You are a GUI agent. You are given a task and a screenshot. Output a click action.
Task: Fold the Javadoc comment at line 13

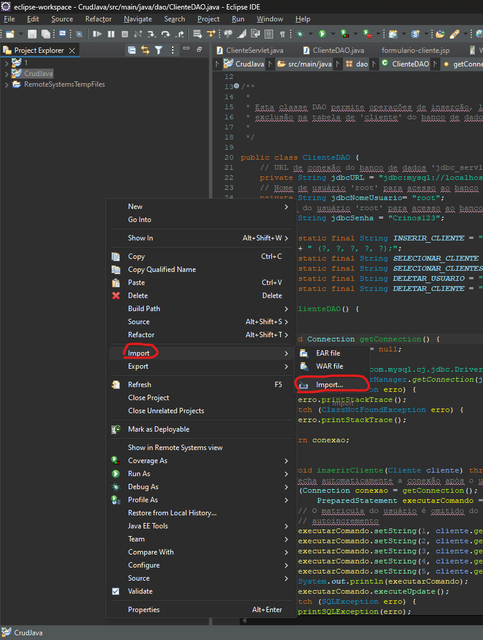(x=236, y=86)
